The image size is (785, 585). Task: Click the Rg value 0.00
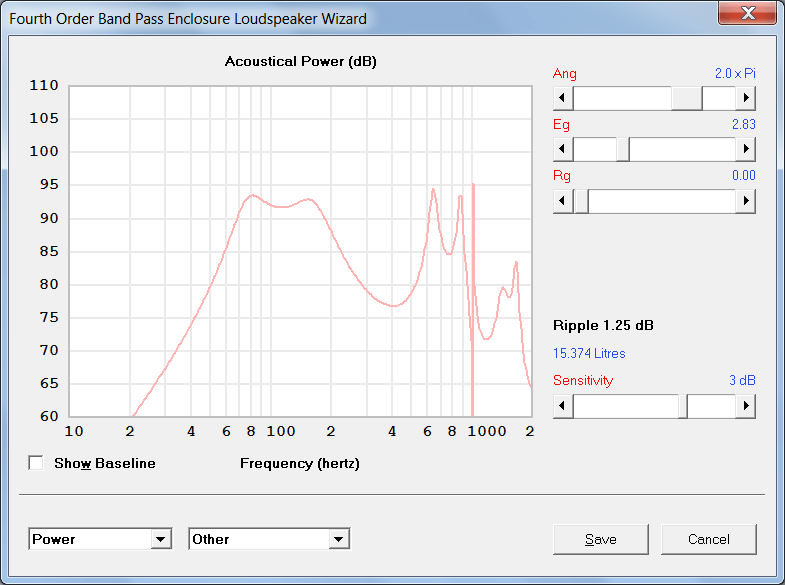point(743,176)
